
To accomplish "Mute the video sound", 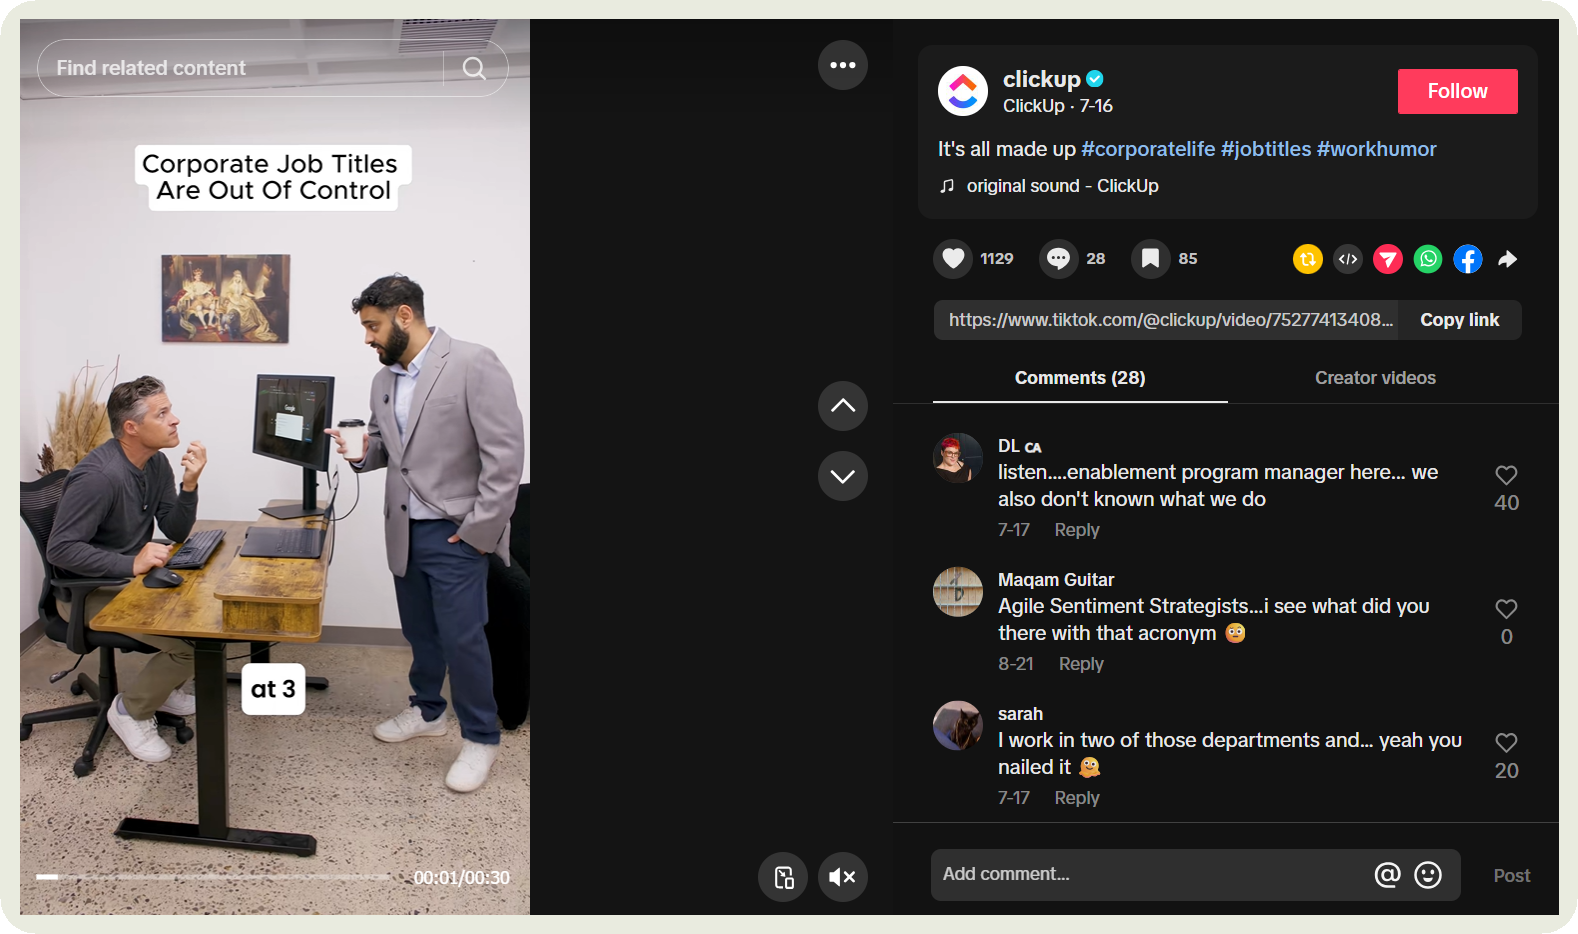I will pos(842,877).
